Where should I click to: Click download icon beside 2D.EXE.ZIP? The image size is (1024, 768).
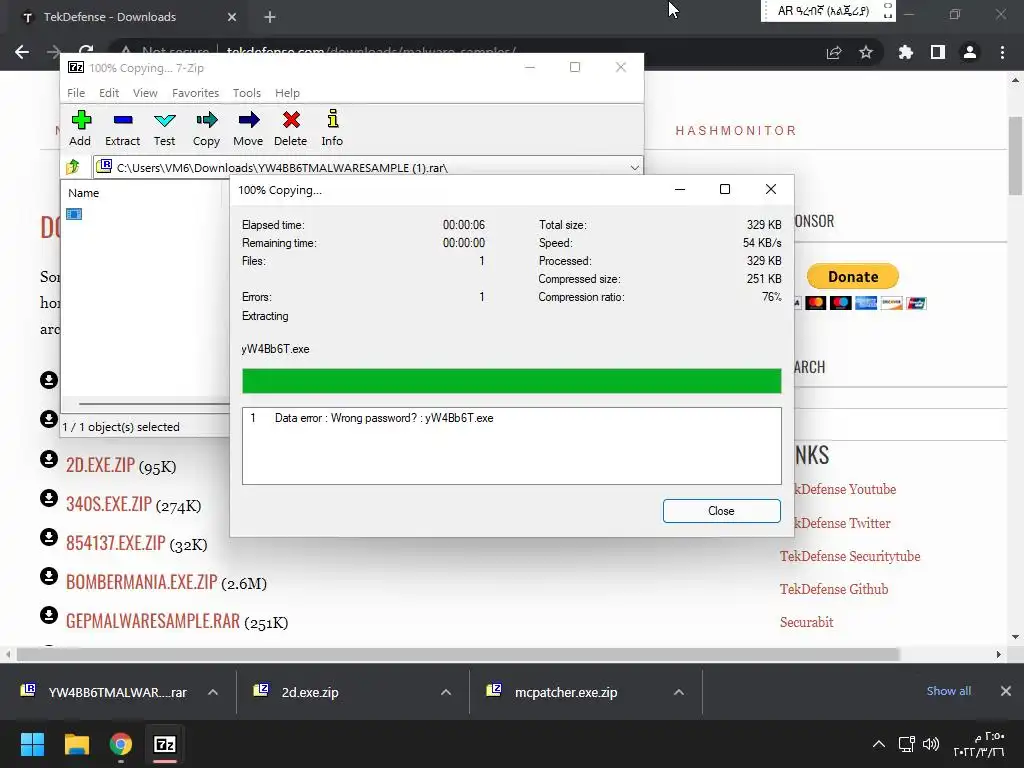[x=49, y=459]
